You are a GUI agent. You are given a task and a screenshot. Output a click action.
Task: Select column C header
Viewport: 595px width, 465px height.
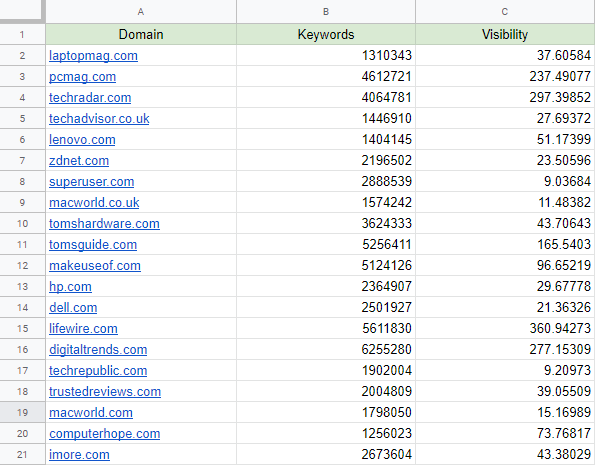tap(505, 12)
